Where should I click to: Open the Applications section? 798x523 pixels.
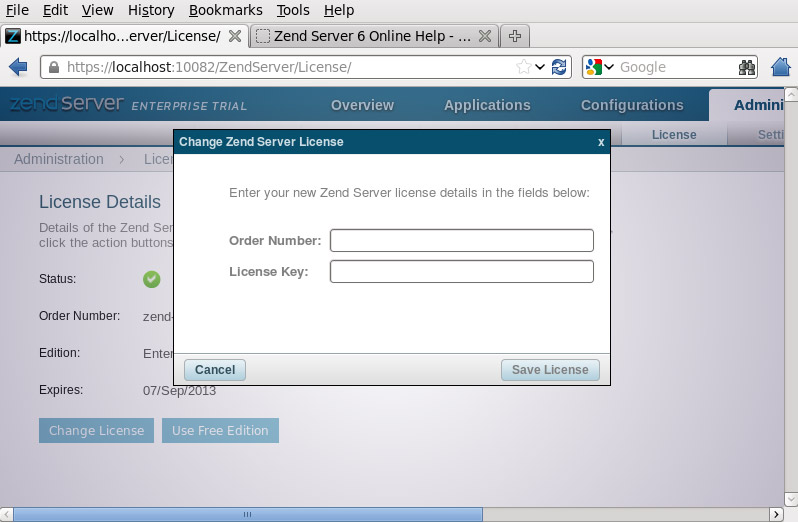tap(487, 105)
